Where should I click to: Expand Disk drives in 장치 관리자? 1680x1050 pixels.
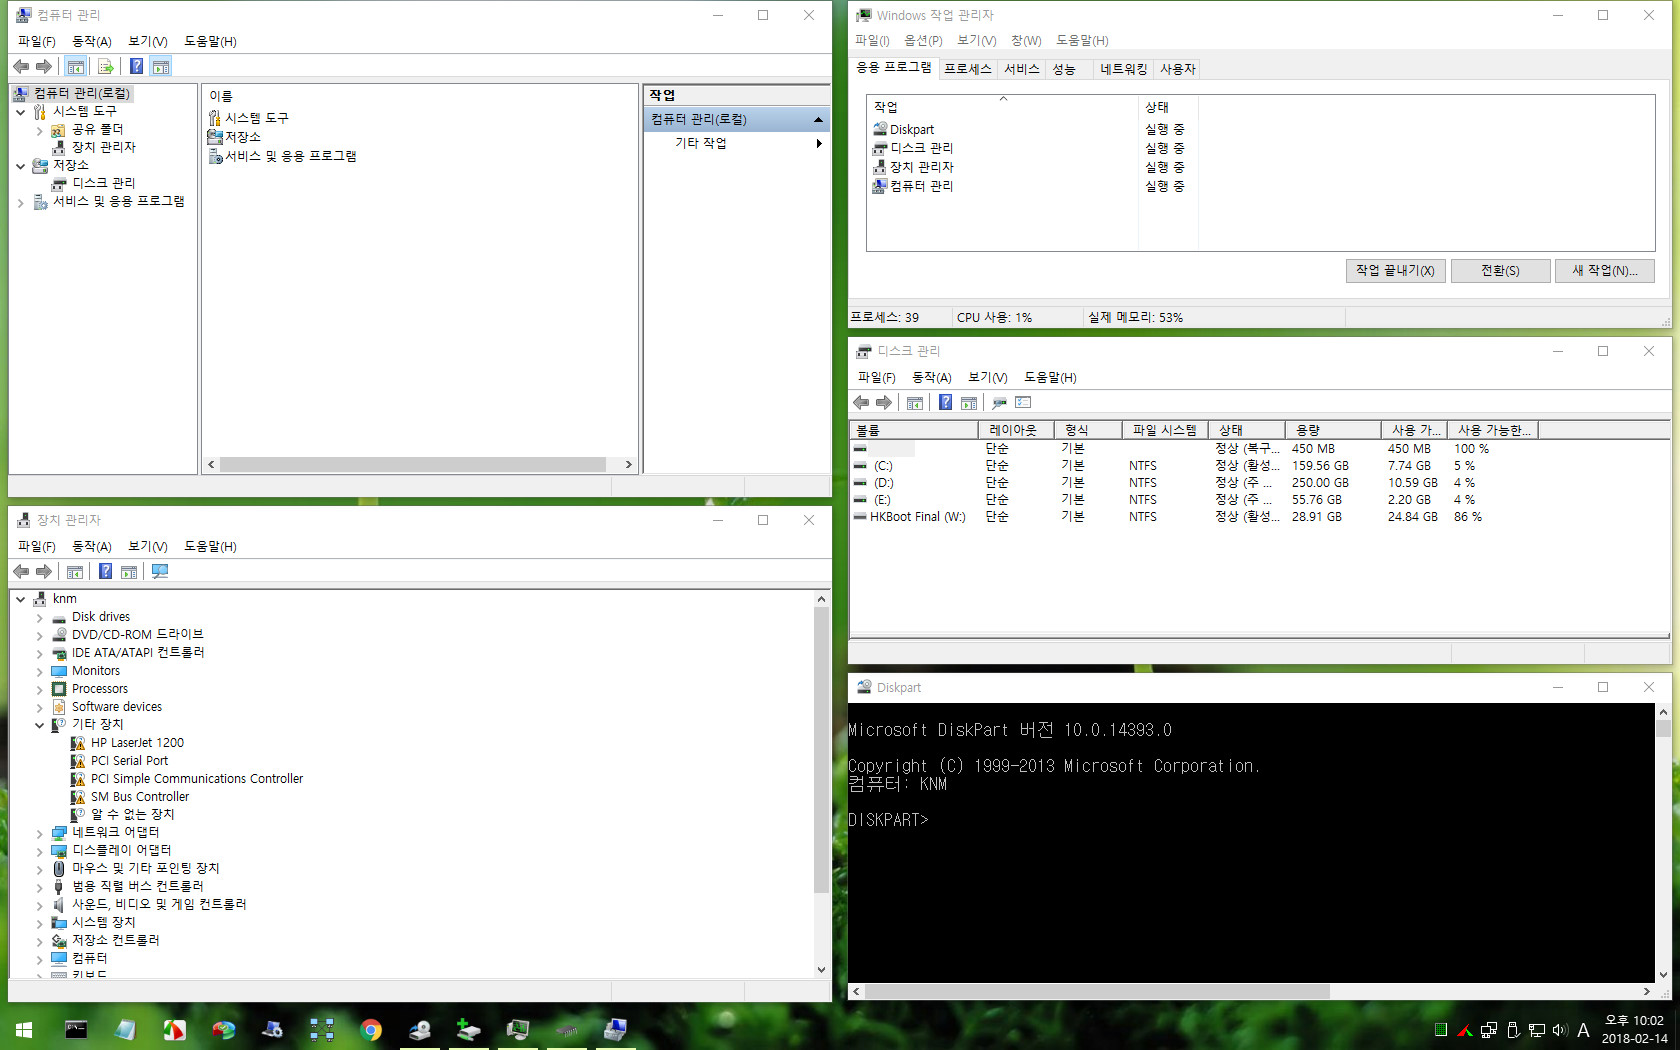tap(39, 618)
